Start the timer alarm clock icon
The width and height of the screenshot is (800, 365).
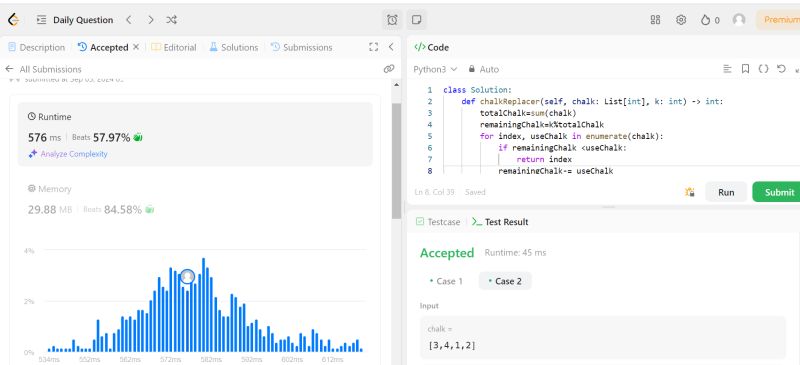pyautogui.click(x=392, y=20)
